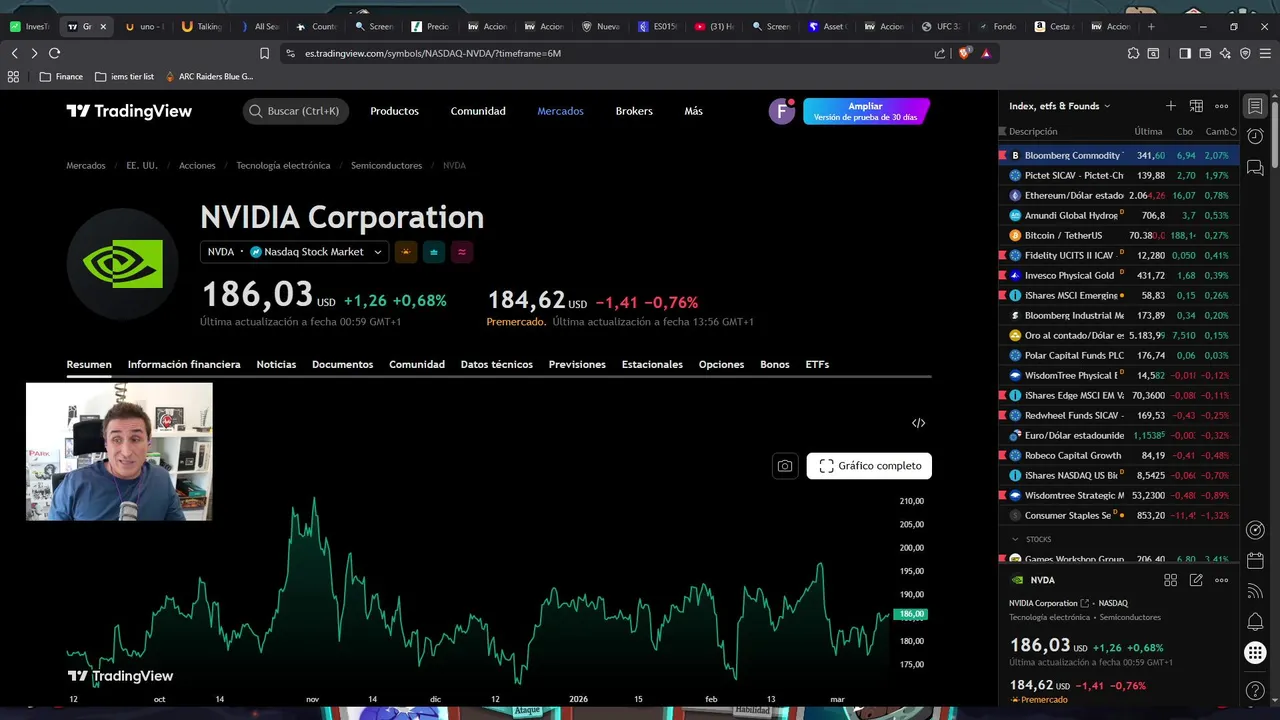Open the alerts clock sidebar icon
Image resolution: width=1280 pixels, height=720 pixels.
1255,136
